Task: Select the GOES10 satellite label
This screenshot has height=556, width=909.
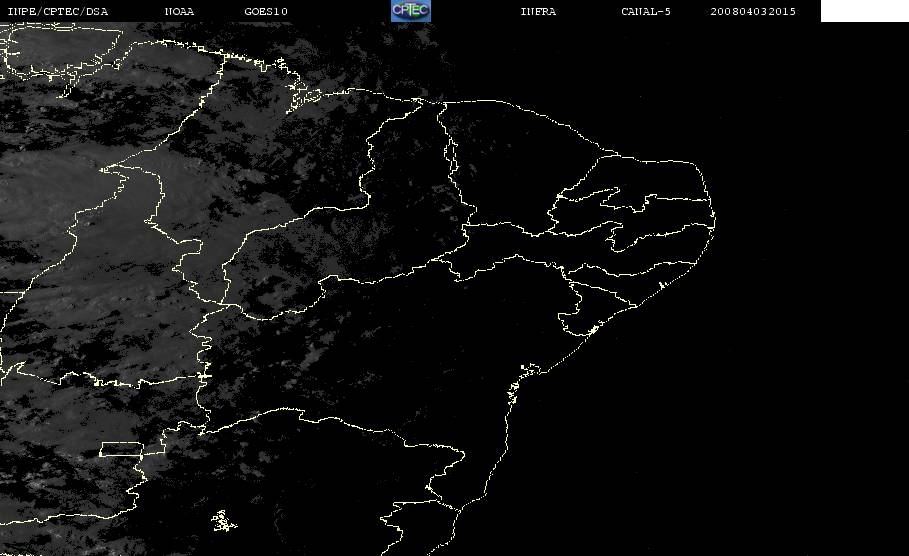Action: pos(266,11)
